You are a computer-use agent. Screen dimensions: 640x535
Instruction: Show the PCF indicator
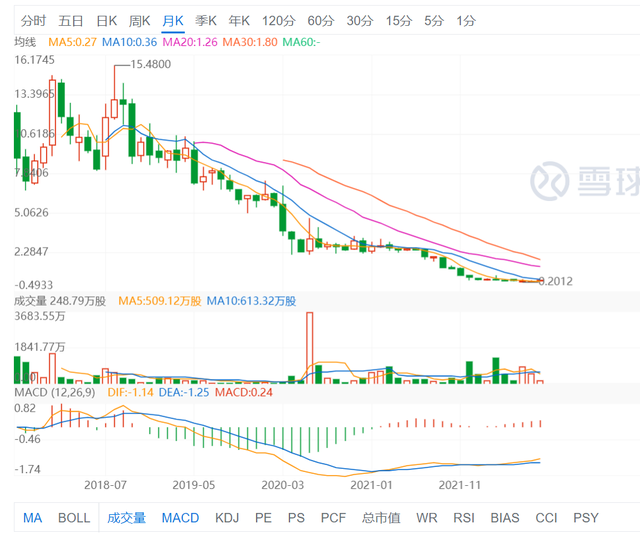(x=333, y=518)
